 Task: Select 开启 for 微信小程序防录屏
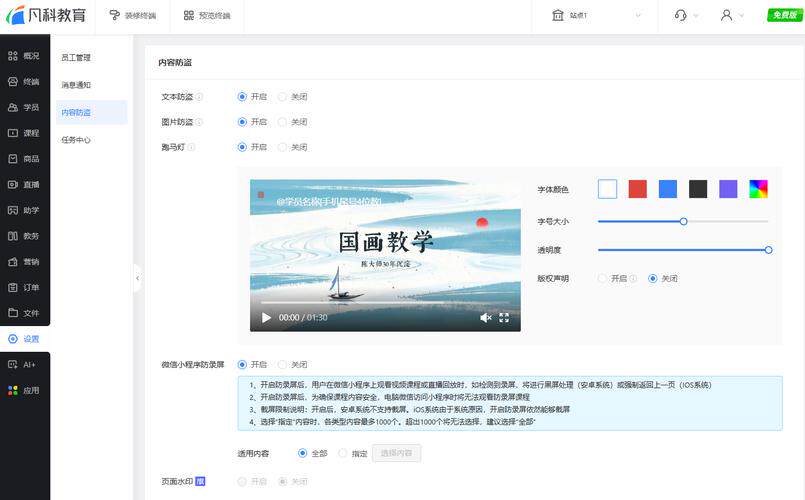[242, 364]
